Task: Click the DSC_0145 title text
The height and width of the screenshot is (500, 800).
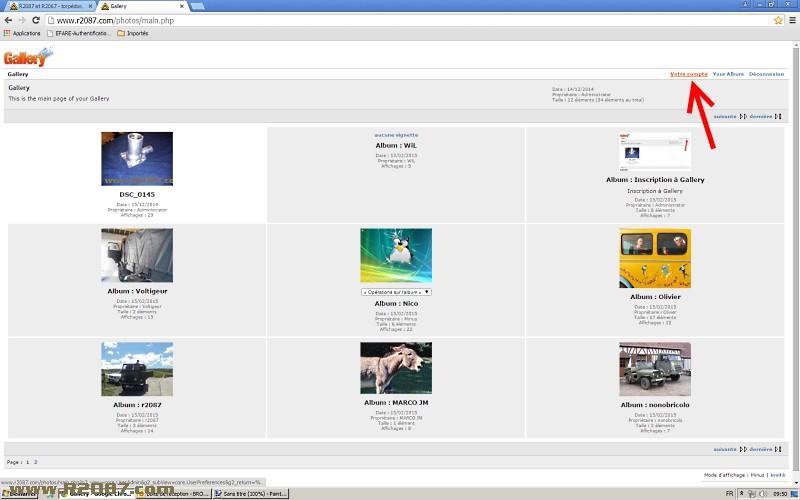Action: point(137,194)
